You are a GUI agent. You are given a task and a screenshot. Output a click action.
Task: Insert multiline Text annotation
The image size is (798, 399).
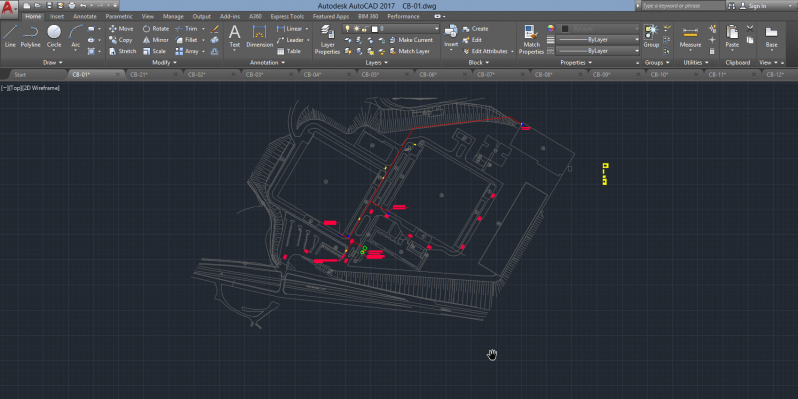coord(234,37)
